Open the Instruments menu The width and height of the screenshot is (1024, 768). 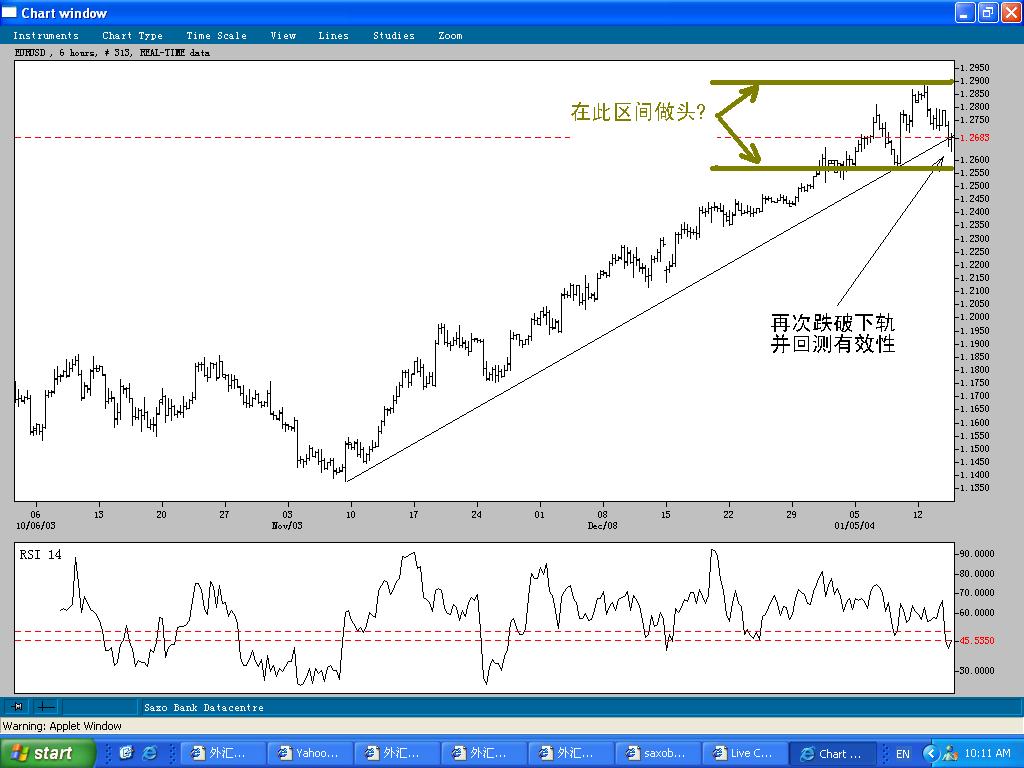[46, 35]
